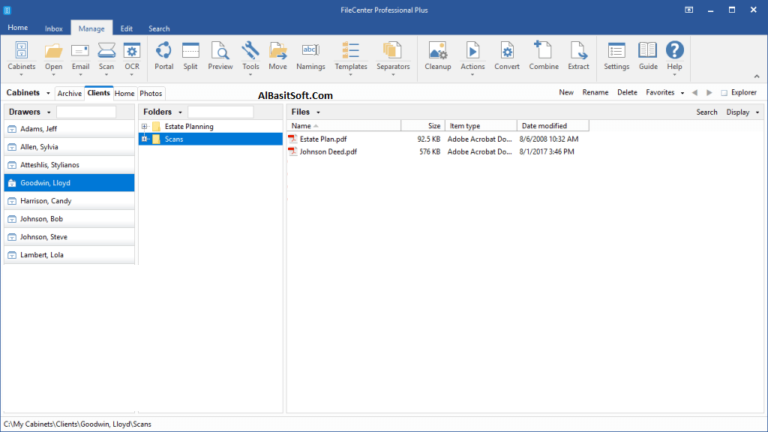The image size is (768, 432).
Task: Select the Photos cabinet tab
Action: click(151, 93)
